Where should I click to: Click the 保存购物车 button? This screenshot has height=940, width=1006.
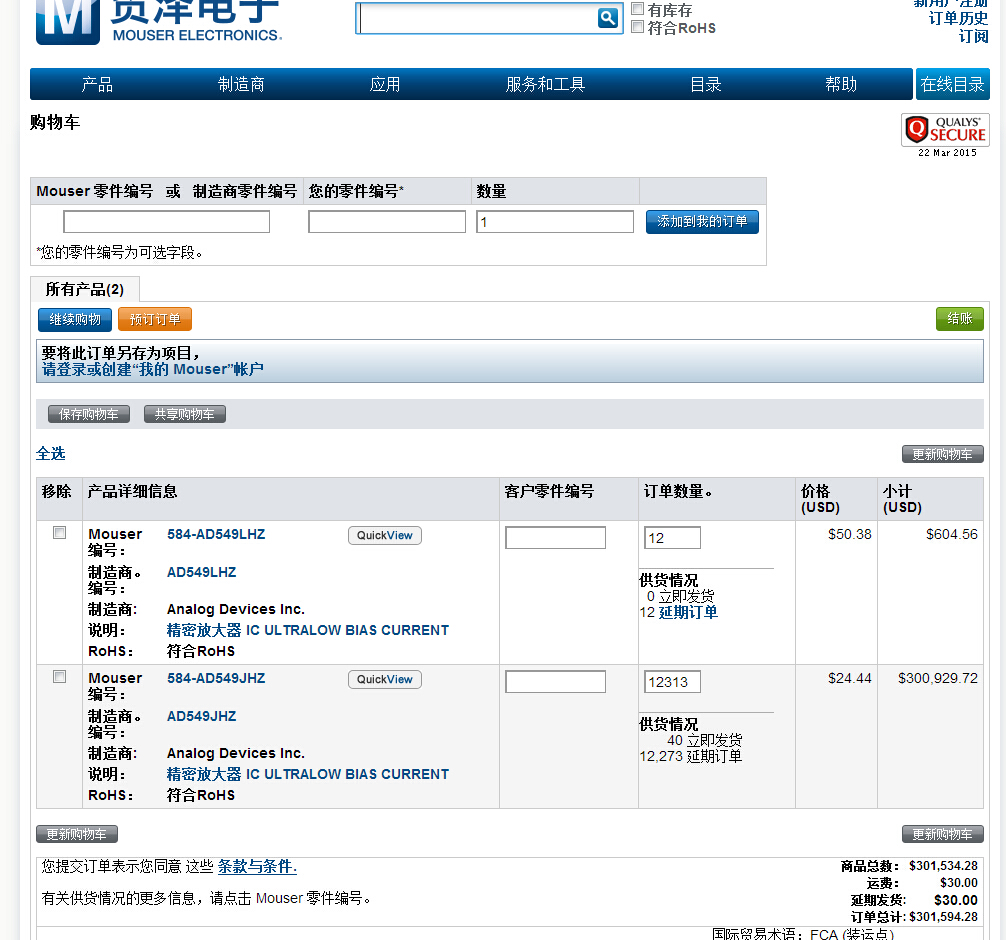point(89,414)
